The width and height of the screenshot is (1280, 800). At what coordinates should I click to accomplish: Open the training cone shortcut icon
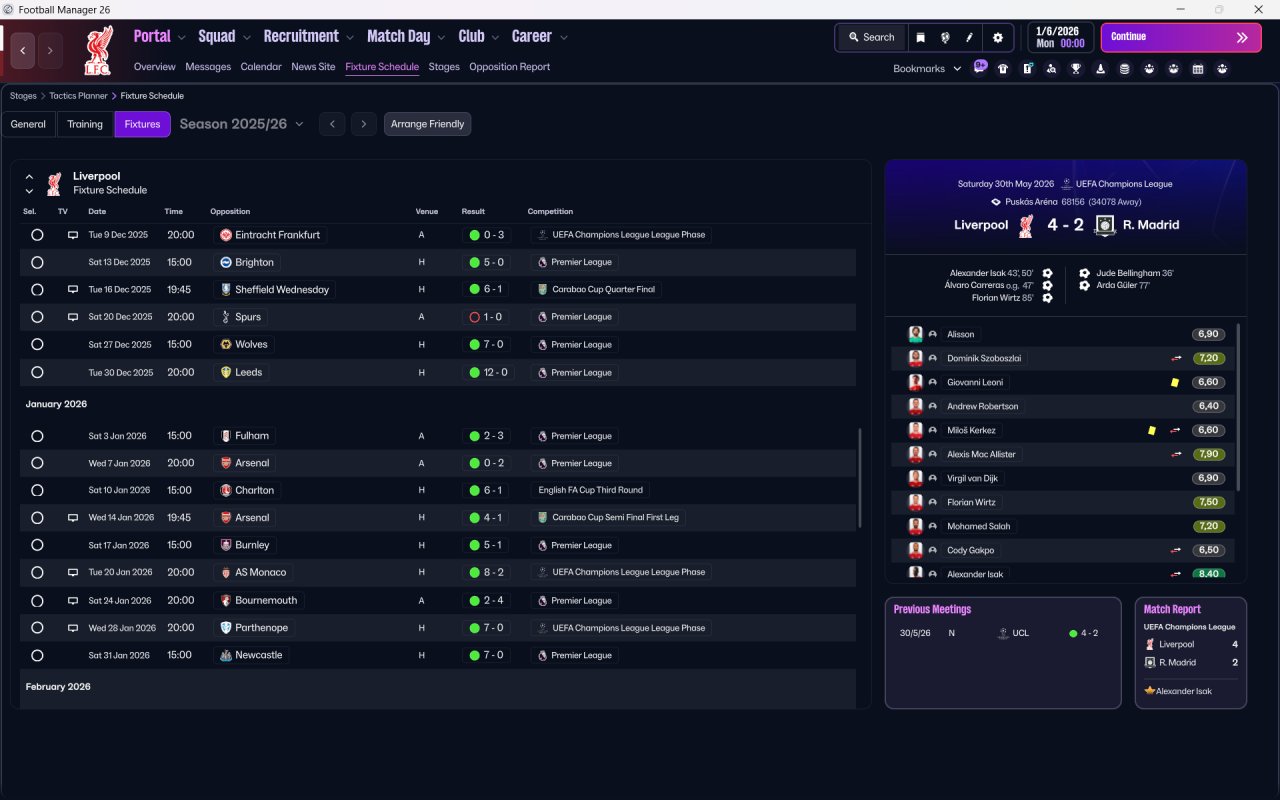click(x=1100, y=69)
